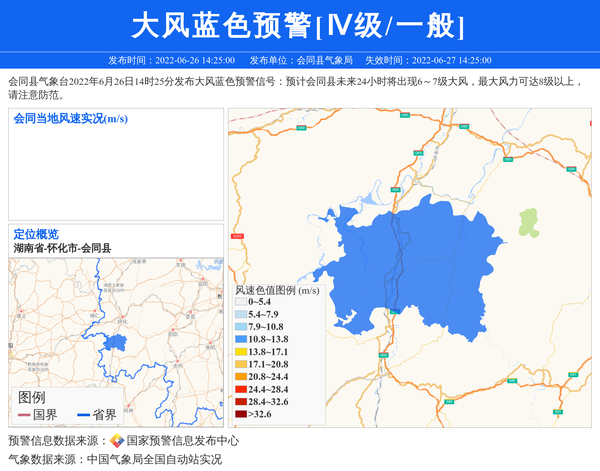Click the 定位概览 heading
The width and height of the screenshot is (600, 471).
click(x=36, y=234)
